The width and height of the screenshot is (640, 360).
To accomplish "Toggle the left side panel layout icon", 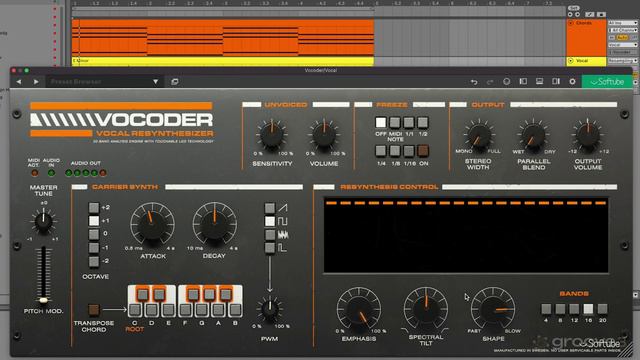I will click(x=523, y=82).
